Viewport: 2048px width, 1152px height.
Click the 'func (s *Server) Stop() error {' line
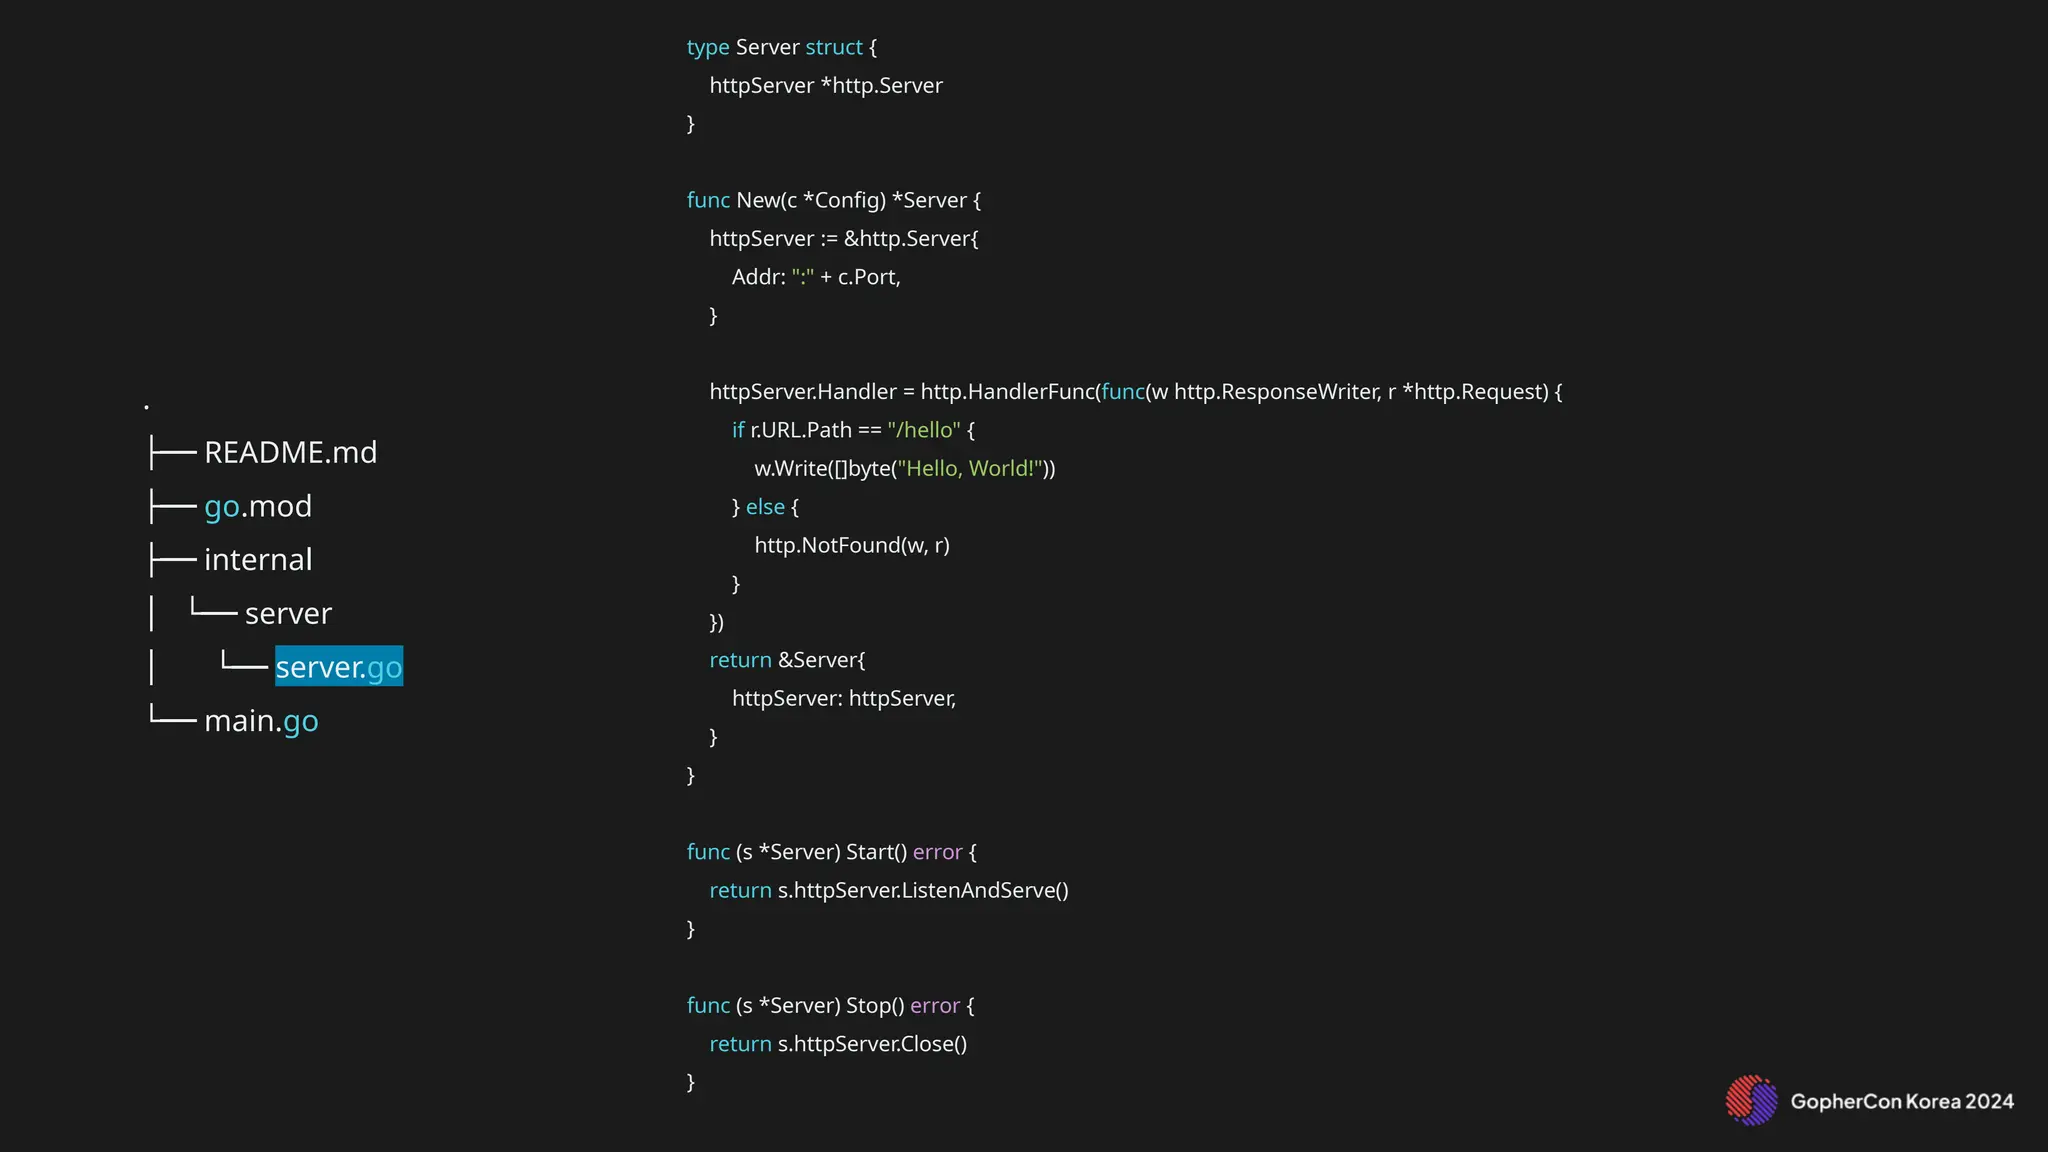(x=831, y=1005)
